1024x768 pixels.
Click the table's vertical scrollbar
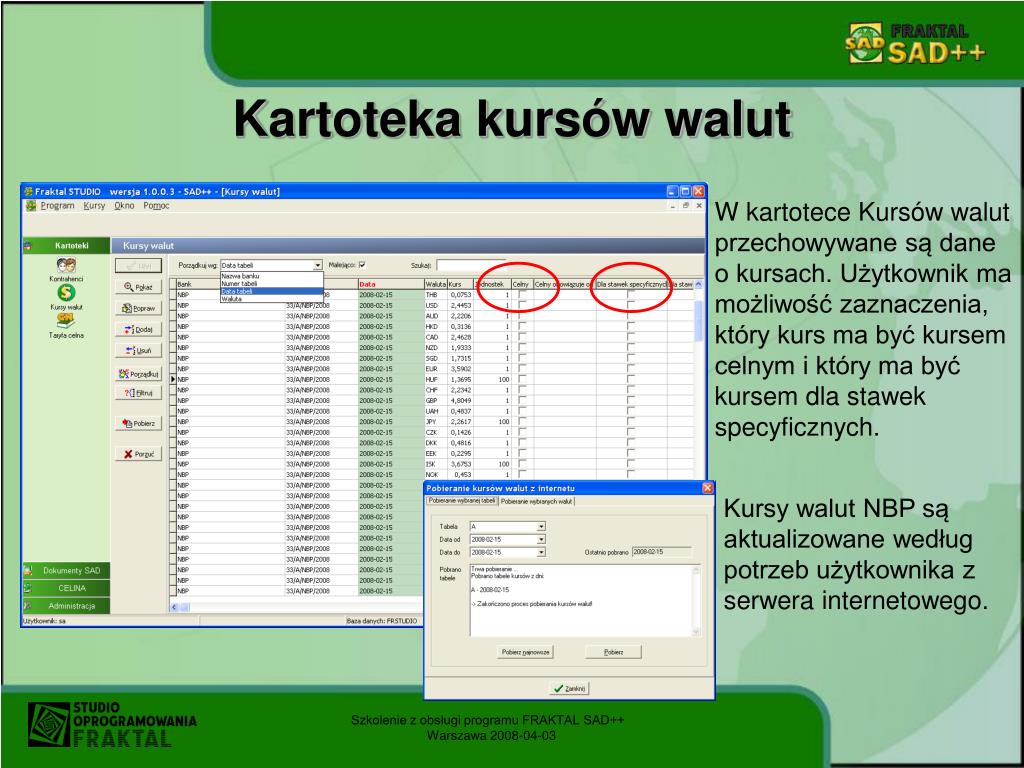click(698, 320)
